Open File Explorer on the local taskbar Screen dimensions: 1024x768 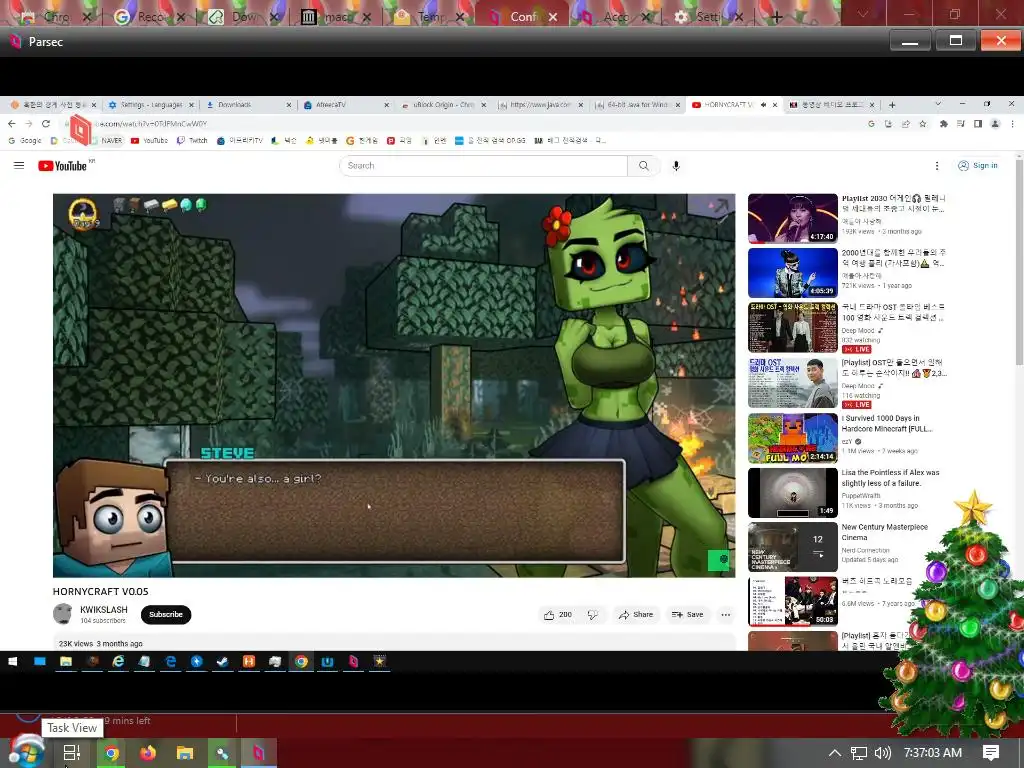[x=185, y=753]
